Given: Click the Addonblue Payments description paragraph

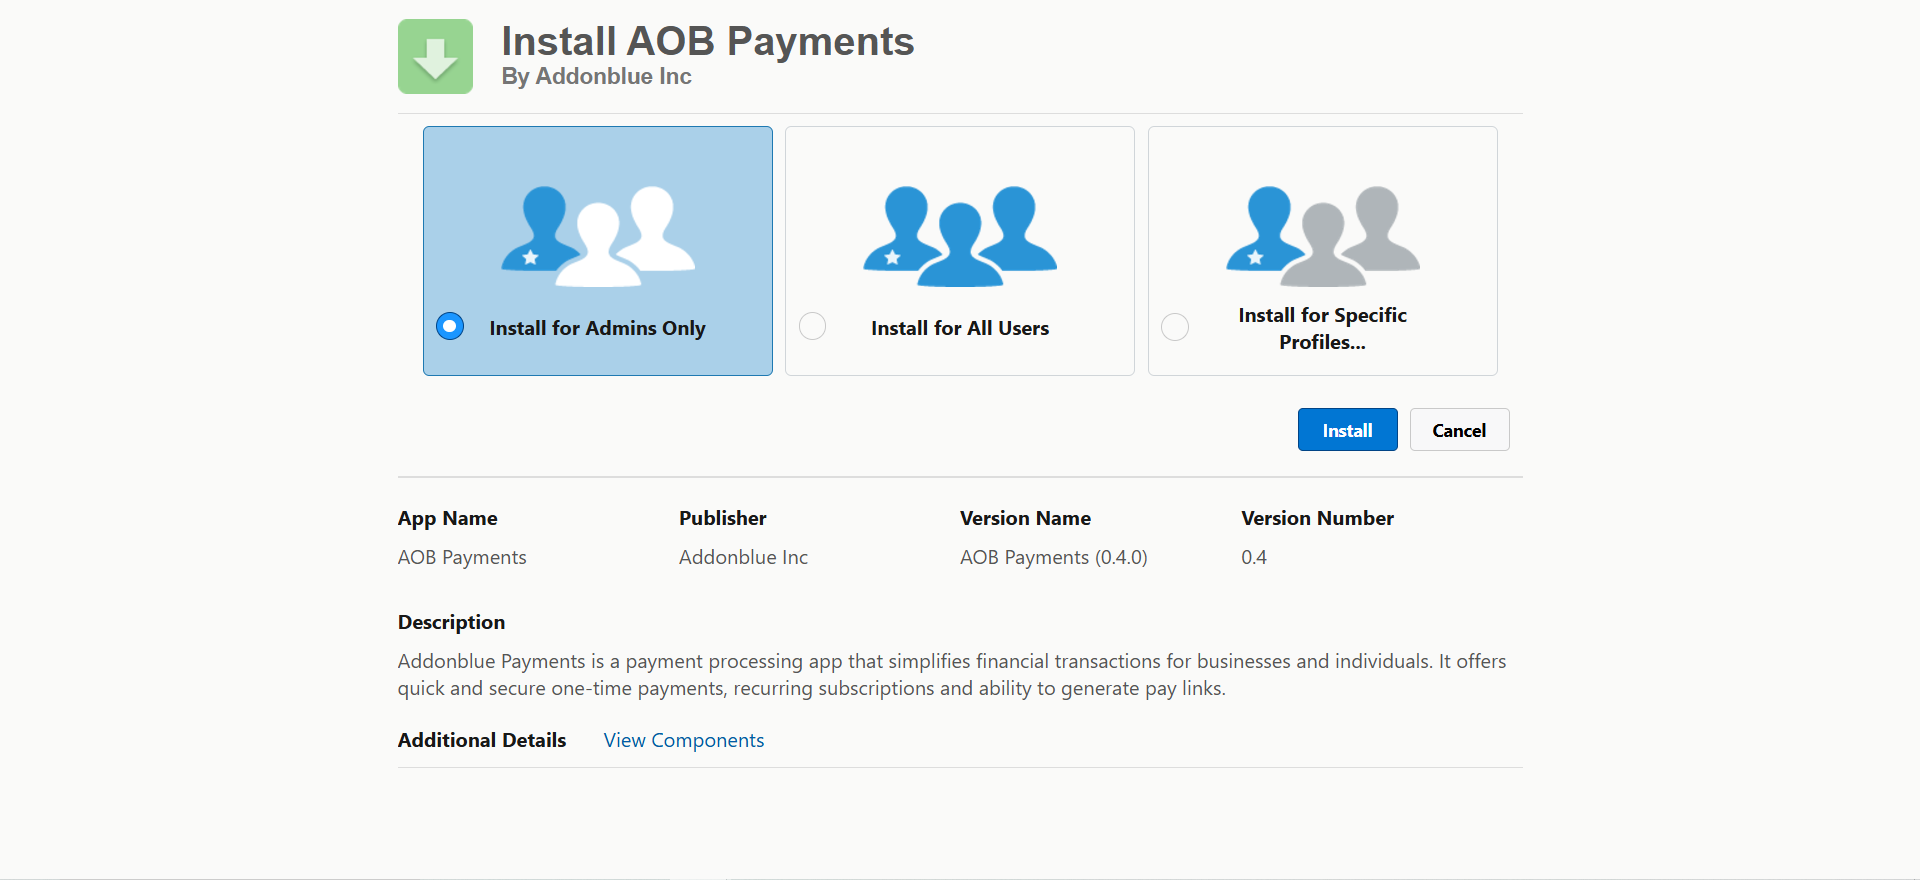Looking at the screenshot, I should point(952,674).
